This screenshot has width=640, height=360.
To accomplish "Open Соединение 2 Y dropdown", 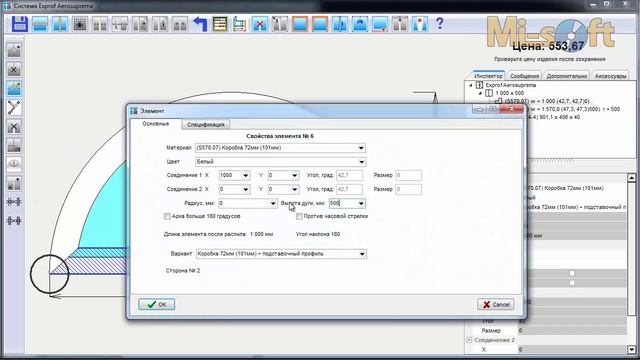I will coord(294,189).
